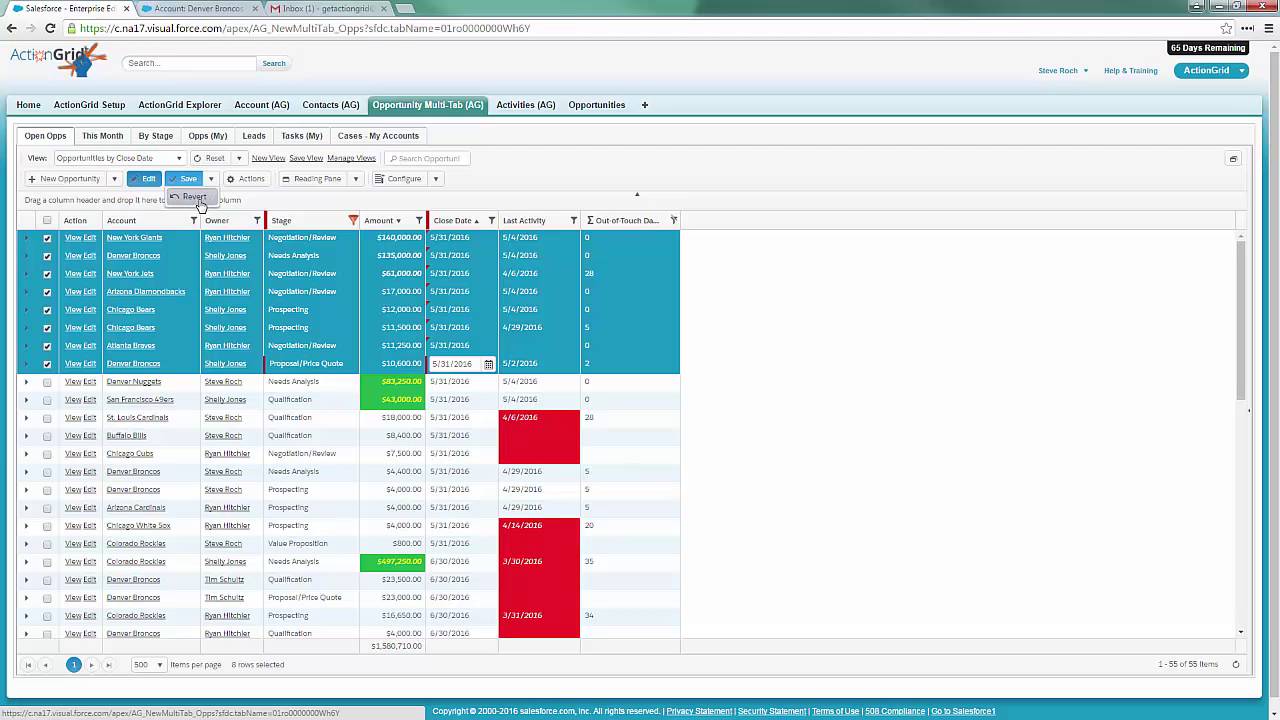
Task: Check the St. Louis Cardinals row checkbox
Action: [x=47, y=418]
